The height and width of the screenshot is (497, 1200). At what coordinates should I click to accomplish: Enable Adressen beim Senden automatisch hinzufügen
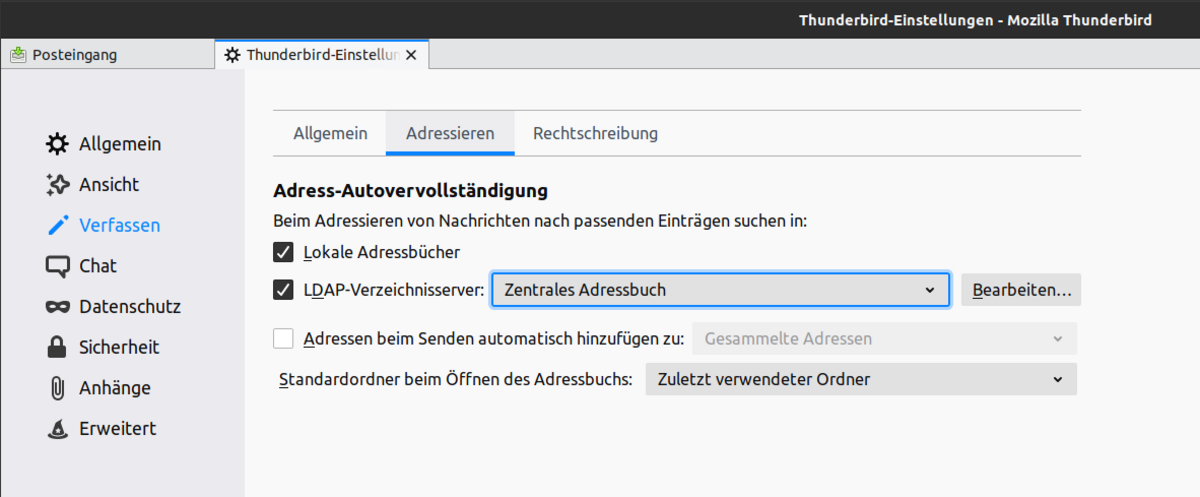tap(283, 339)
